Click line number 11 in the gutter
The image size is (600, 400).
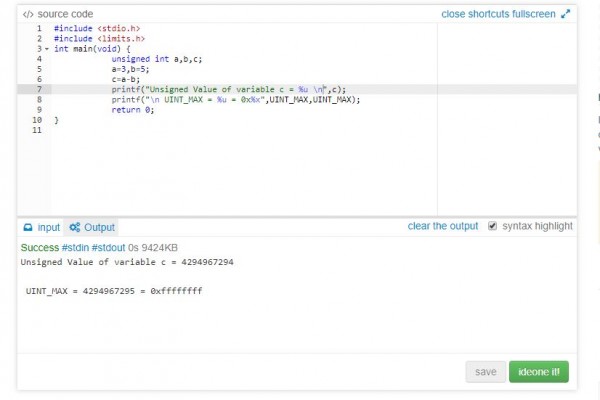coord(38,130)
